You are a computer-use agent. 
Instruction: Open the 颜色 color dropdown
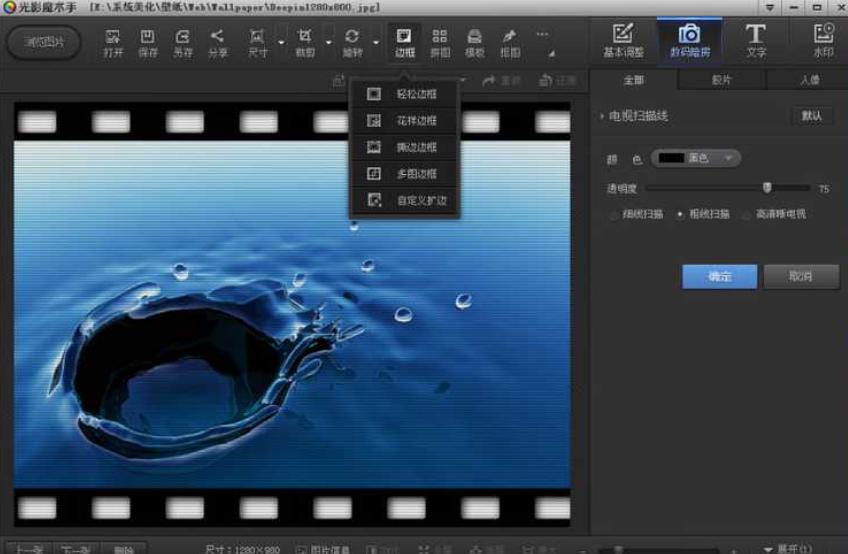point(696,158)
